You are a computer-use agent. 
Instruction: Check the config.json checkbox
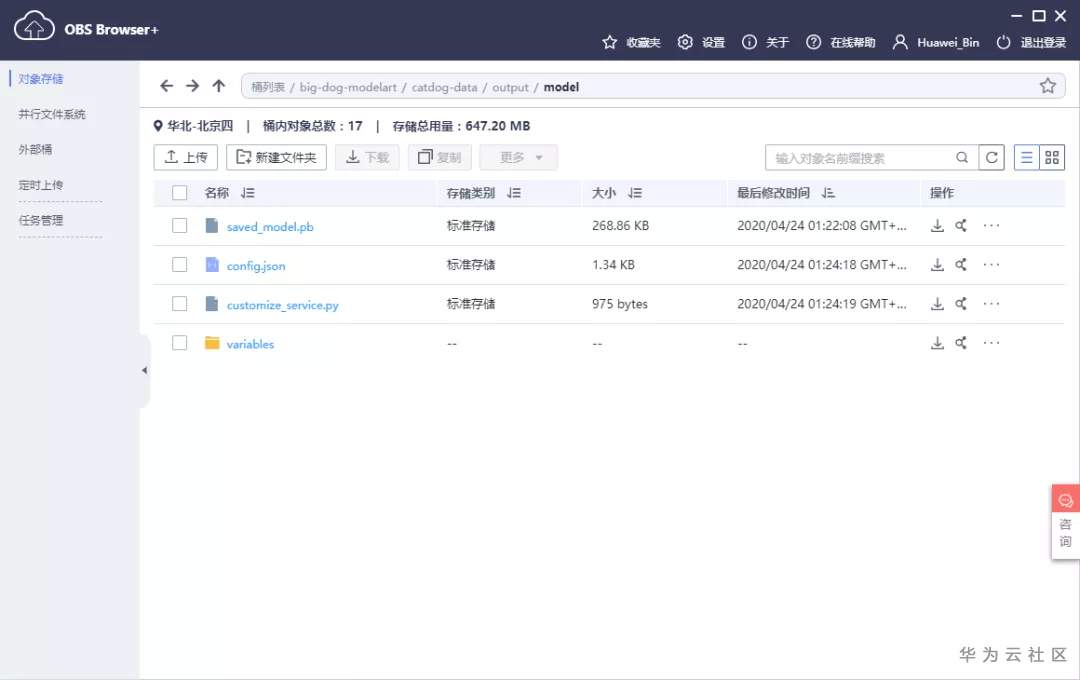point(180,265)
